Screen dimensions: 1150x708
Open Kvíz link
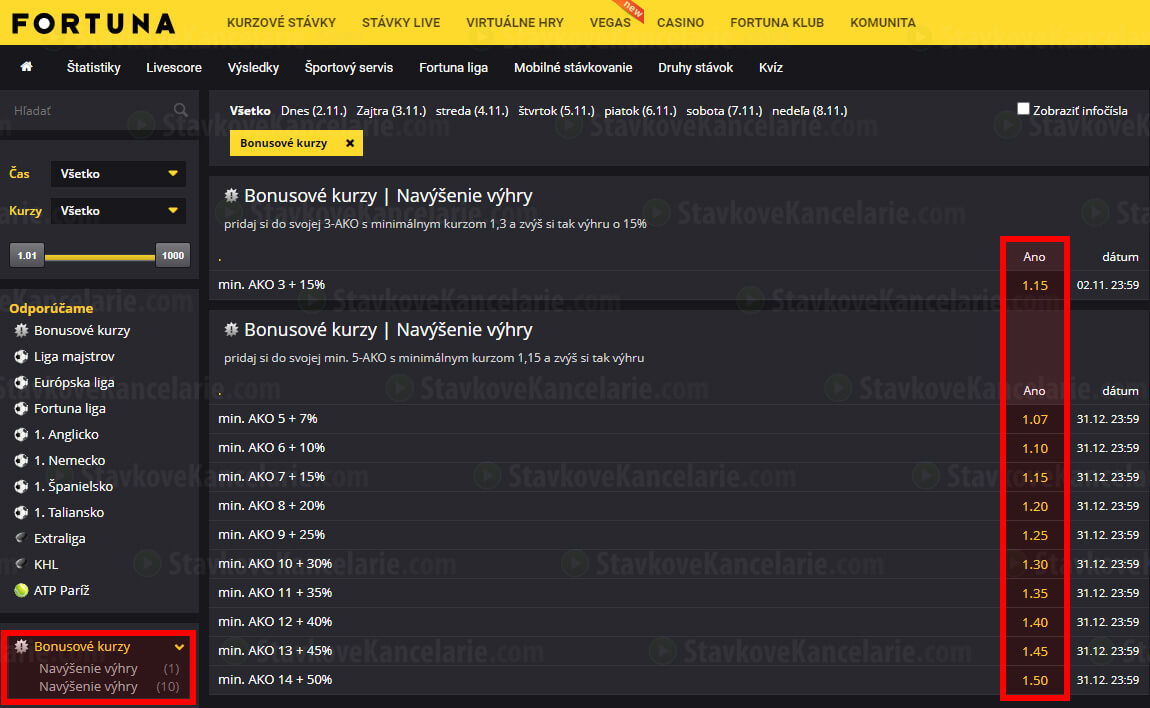click(x=771, y=67)
